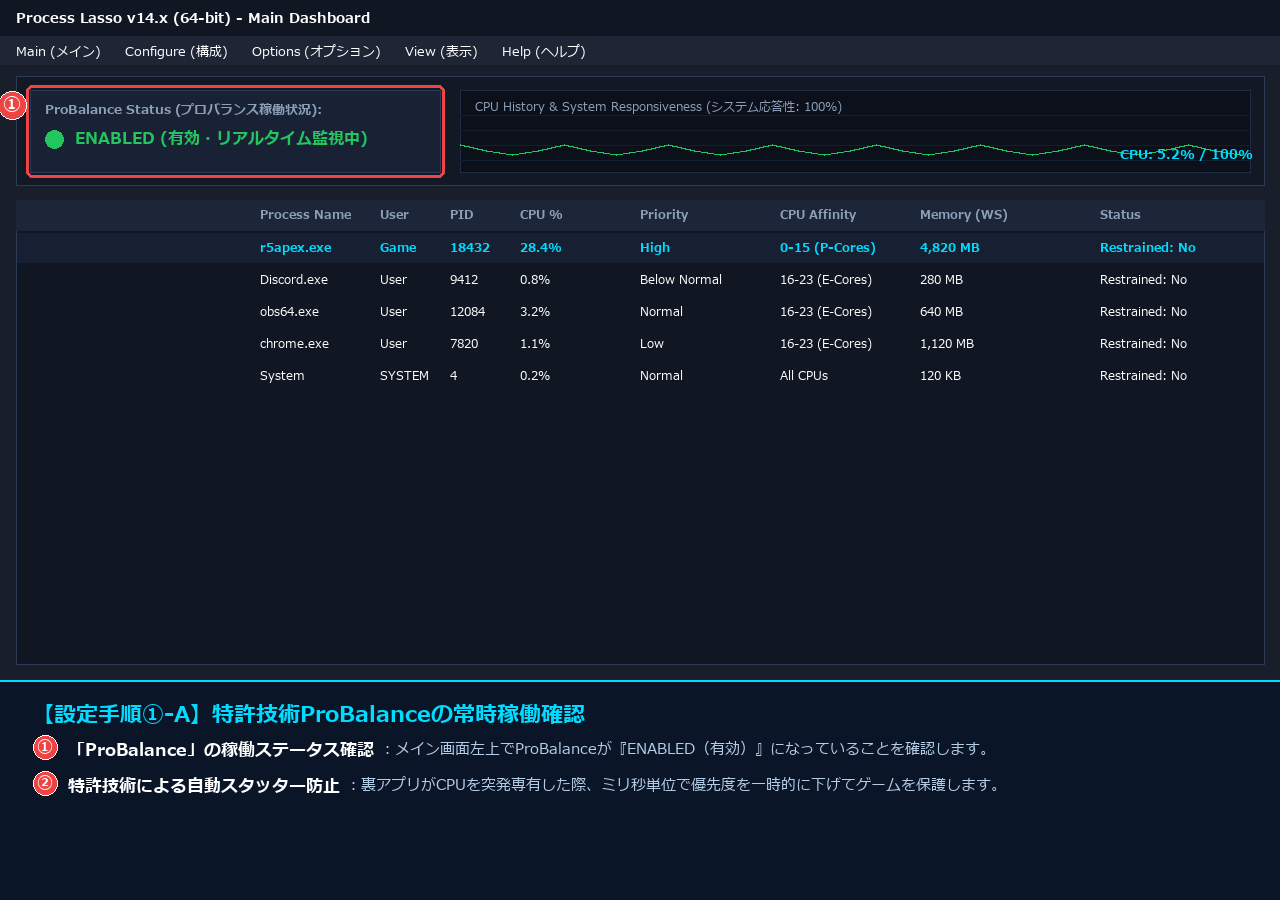The width and height of the screenshot is (1280, 900).
Task: Click 0-15 (P-Cores) affinity value
Action: coord(828,248)
